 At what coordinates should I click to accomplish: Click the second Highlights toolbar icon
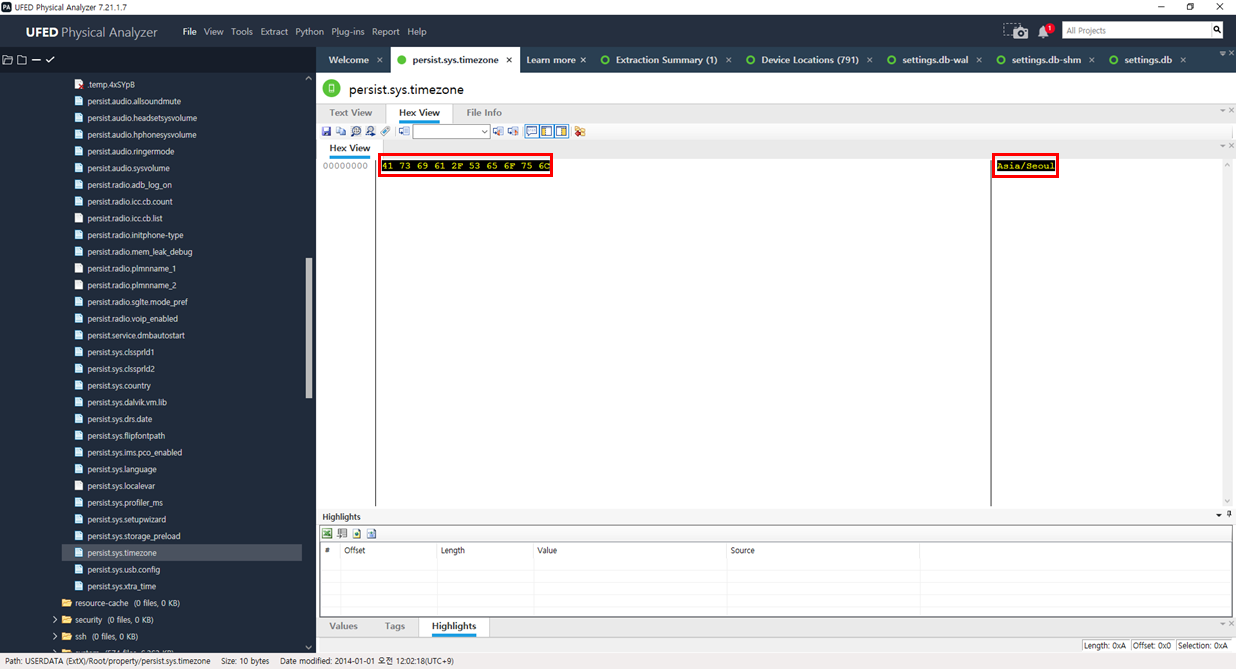[x=342, y=534]
